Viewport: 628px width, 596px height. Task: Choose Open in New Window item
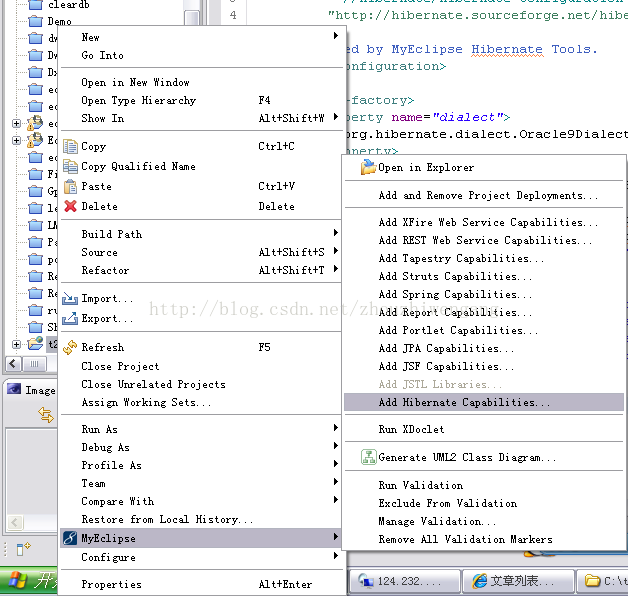click(200, 83)
